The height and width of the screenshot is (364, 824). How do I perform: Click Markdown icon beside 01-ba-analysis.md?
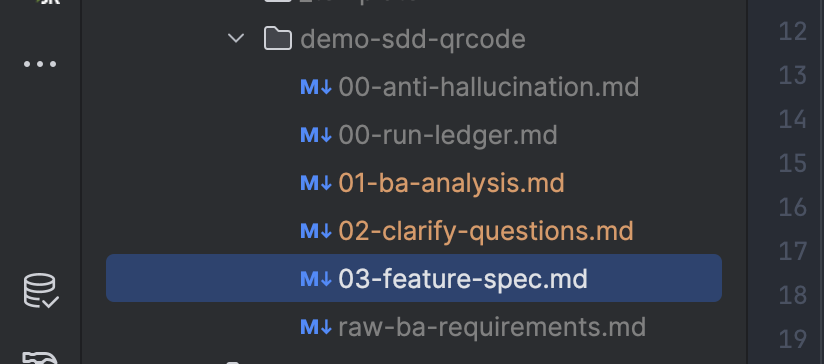(316, 183)
